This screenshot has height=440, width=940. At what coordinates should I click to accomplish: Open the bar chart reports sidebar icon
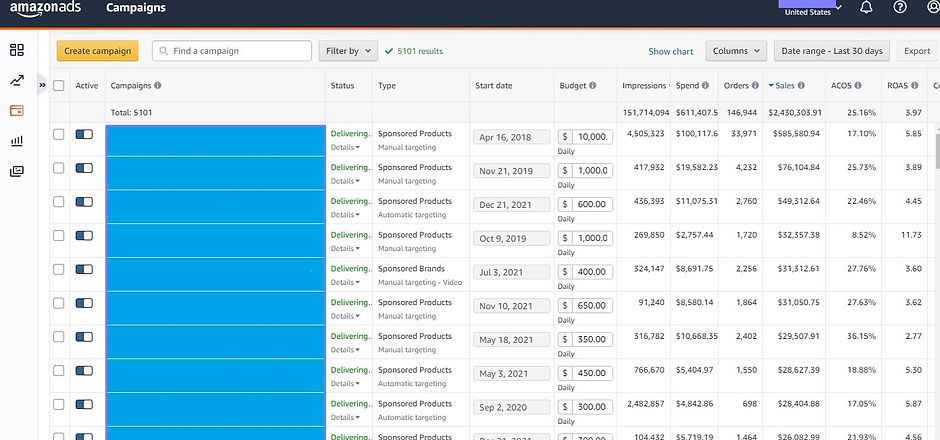tap(17, 141)
